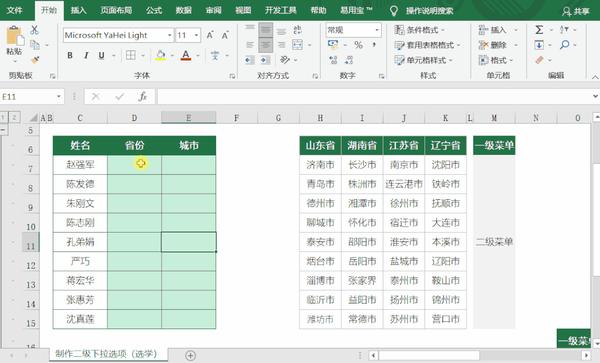This screenshot has height=363, width=600.
Task: Click the insert function fx icon
Action: [143, 97]
